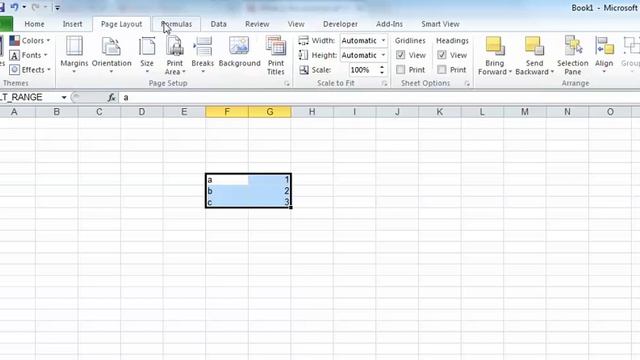Switch to the Insert tab

click(x=72, y=24)
